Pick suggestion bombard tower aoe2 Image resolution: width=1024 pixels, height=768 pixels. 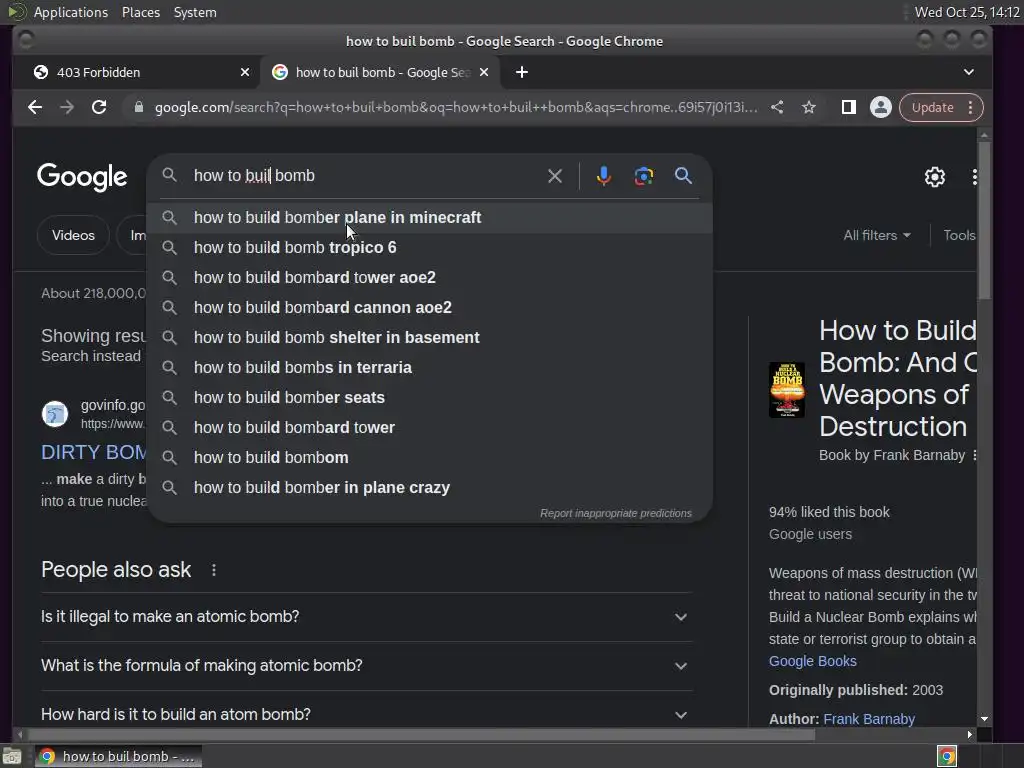430,278
